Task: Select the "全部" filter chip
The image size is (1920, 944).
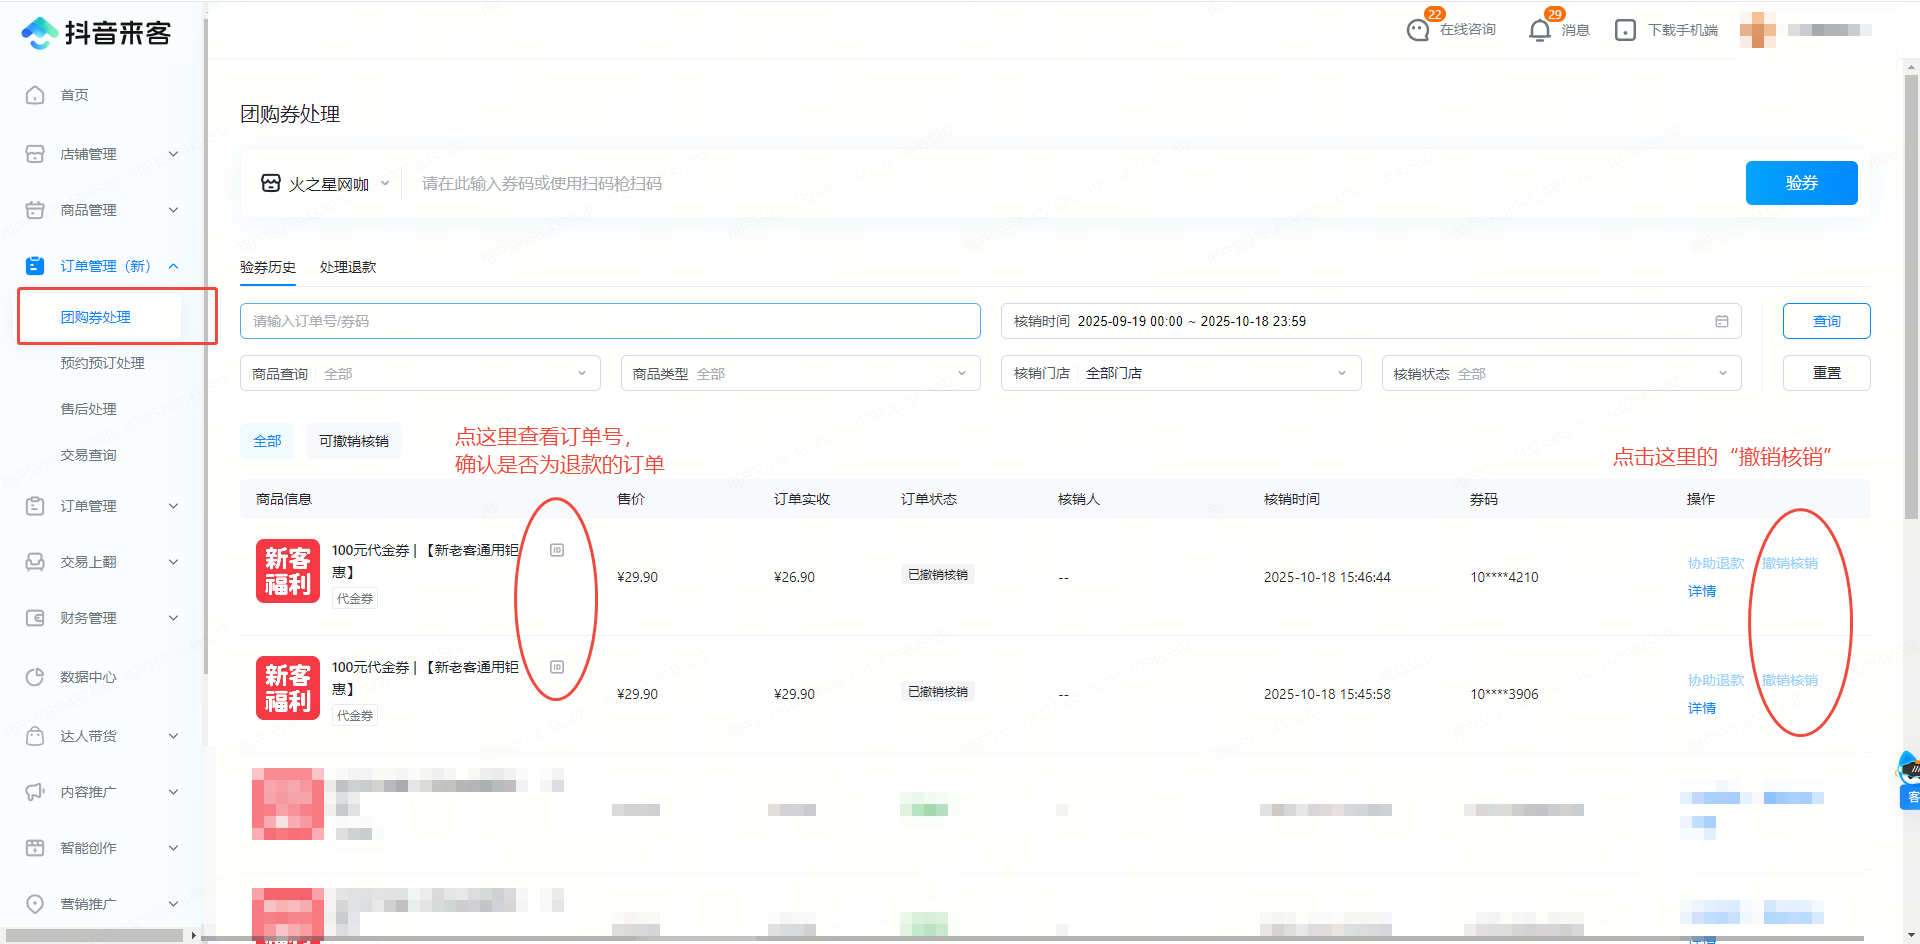Action: point(267,441)
